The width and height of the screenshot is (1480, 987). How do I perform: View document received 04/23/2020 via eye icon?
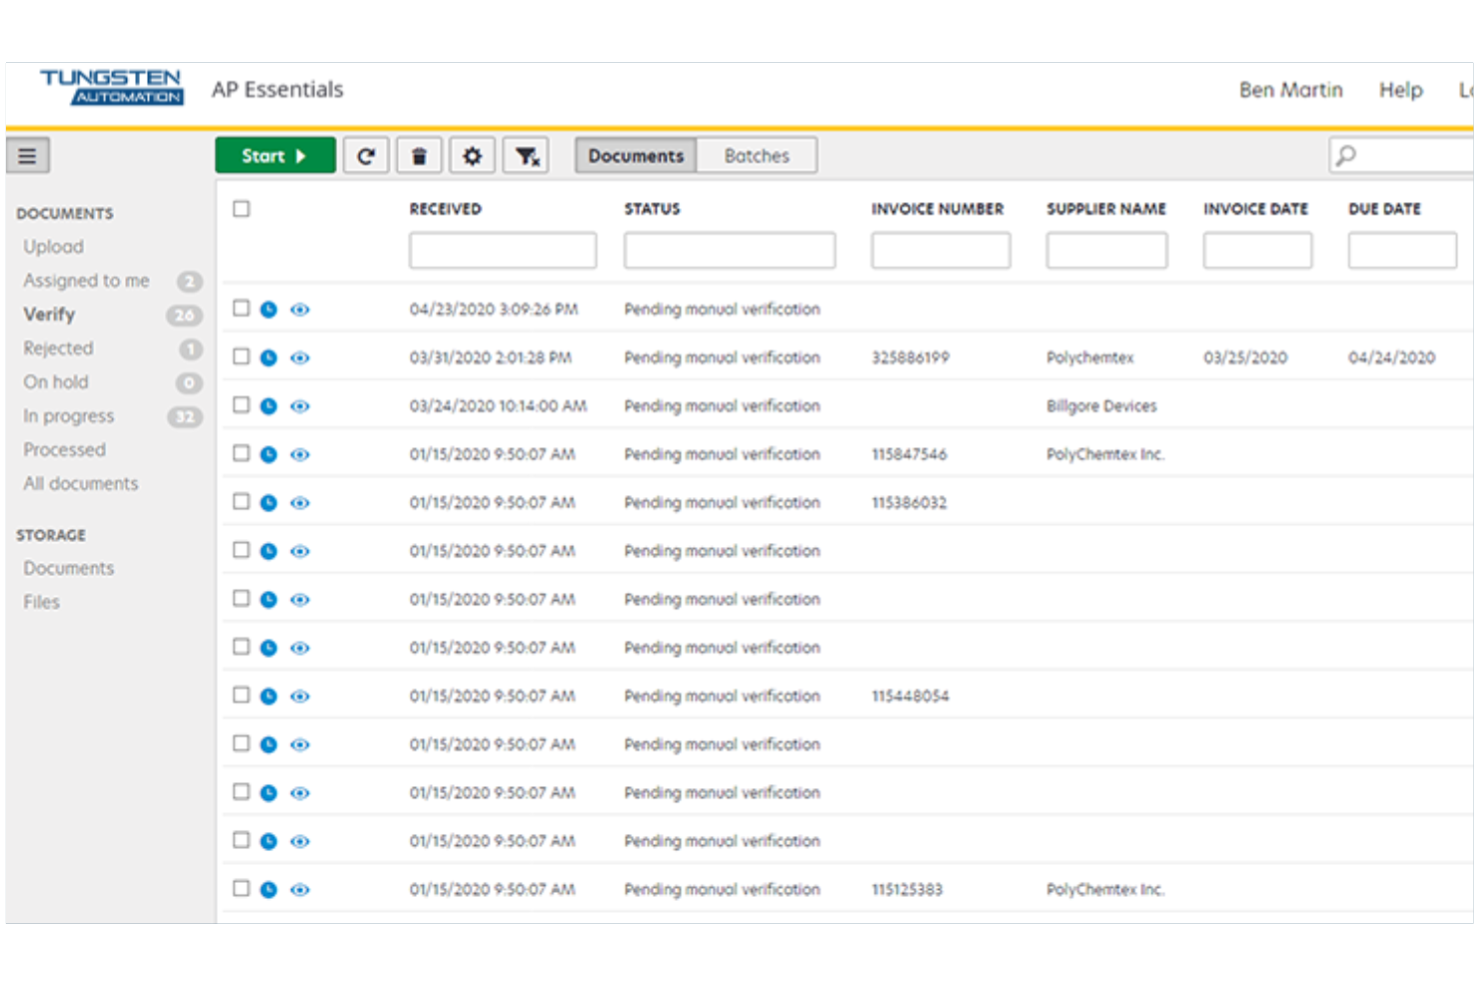[x=300, y=309]
